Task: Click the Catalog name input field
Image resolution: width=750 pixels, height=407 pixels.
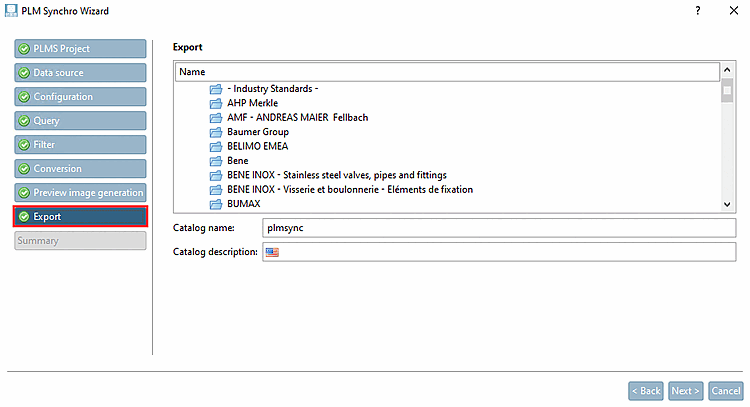Action: (x=499, y=228)
